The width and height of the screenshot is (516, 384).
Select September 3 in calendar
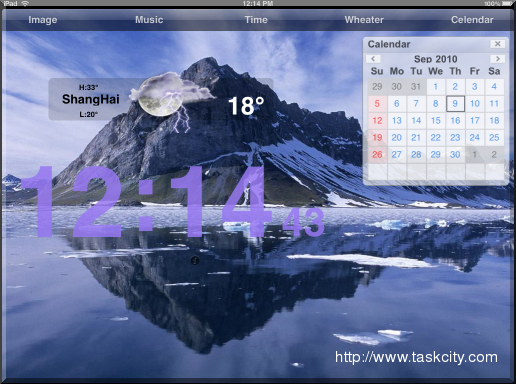pyautogui.click(x=475, y=87)
